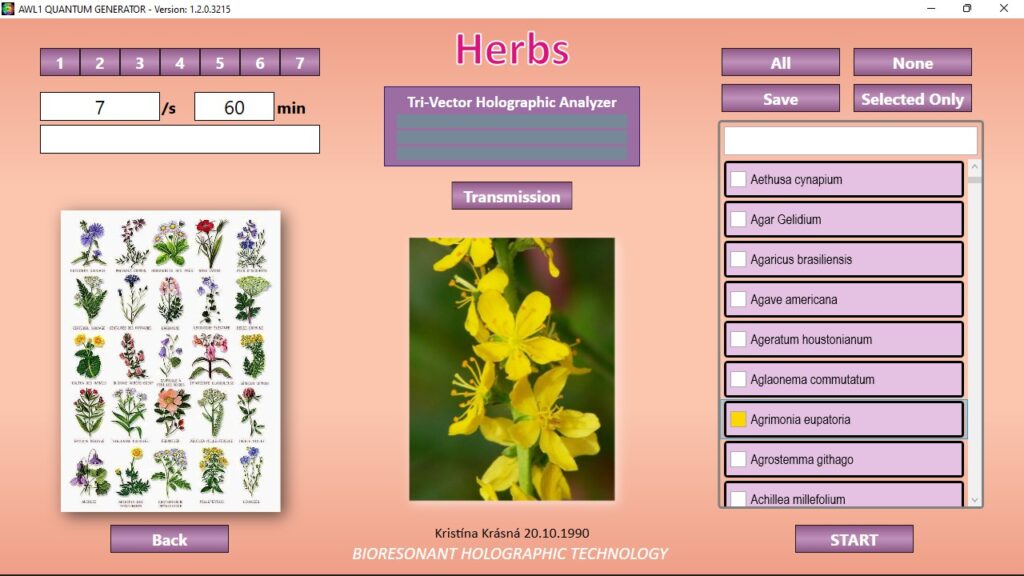Click the yellow Agrimonia flower photo
This screenshot has width=1024, height=576.
tap(512, 369)
